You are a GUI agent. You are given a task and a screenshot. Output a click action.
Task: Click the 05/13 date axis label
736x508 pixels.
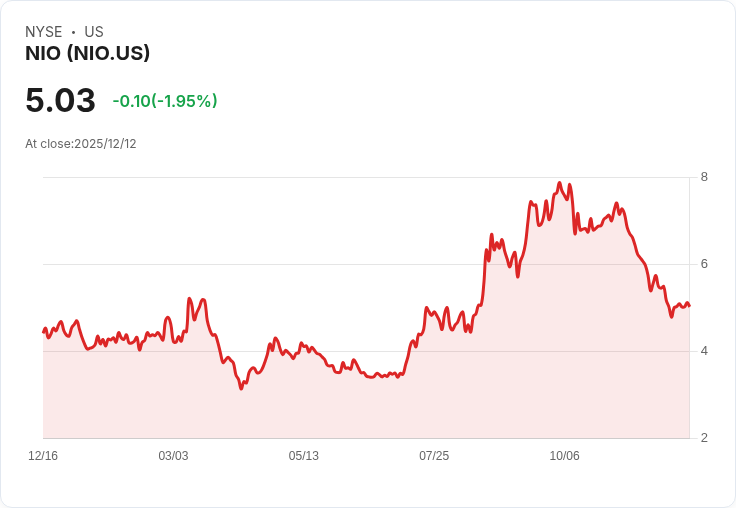coord(304,455)
